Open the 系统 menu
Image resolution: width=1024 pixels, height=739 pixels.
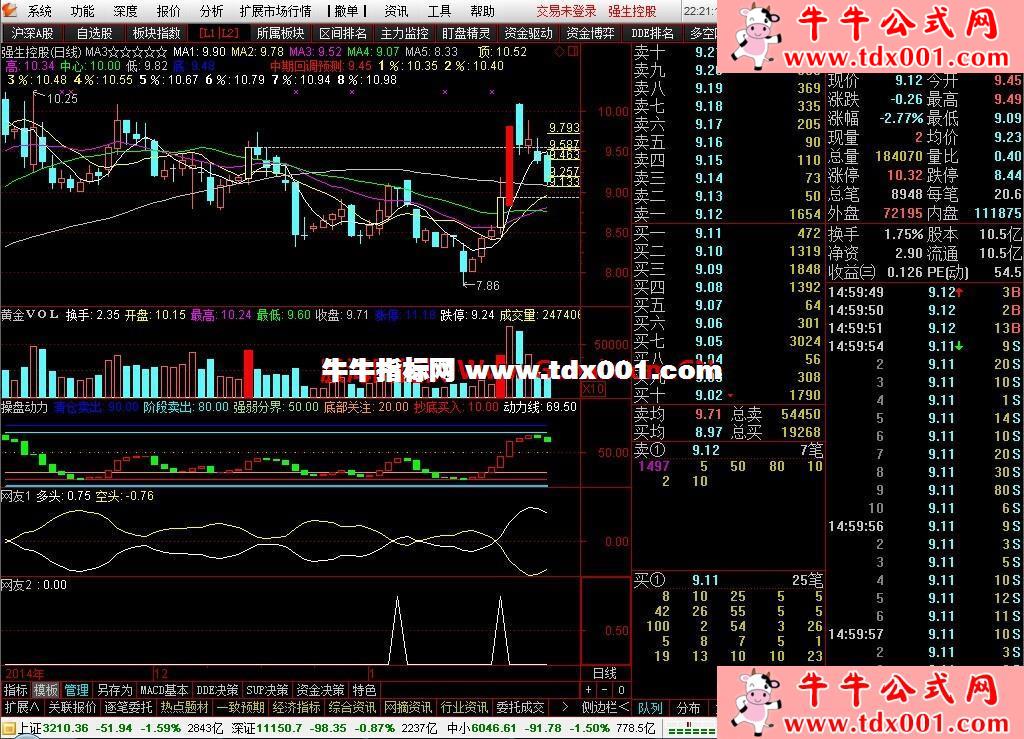tap(39, 11)
